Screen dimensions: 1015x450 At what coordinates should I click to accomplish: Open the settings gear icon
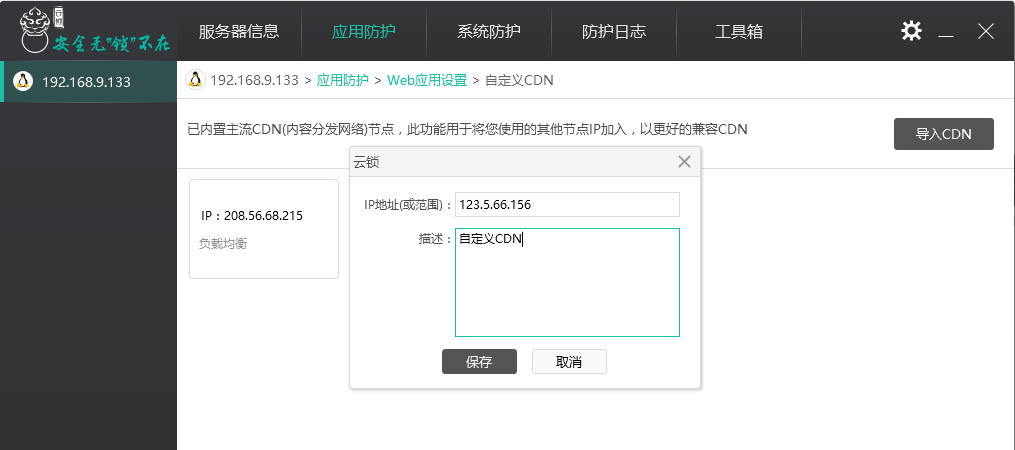click(x=911, y=30)
